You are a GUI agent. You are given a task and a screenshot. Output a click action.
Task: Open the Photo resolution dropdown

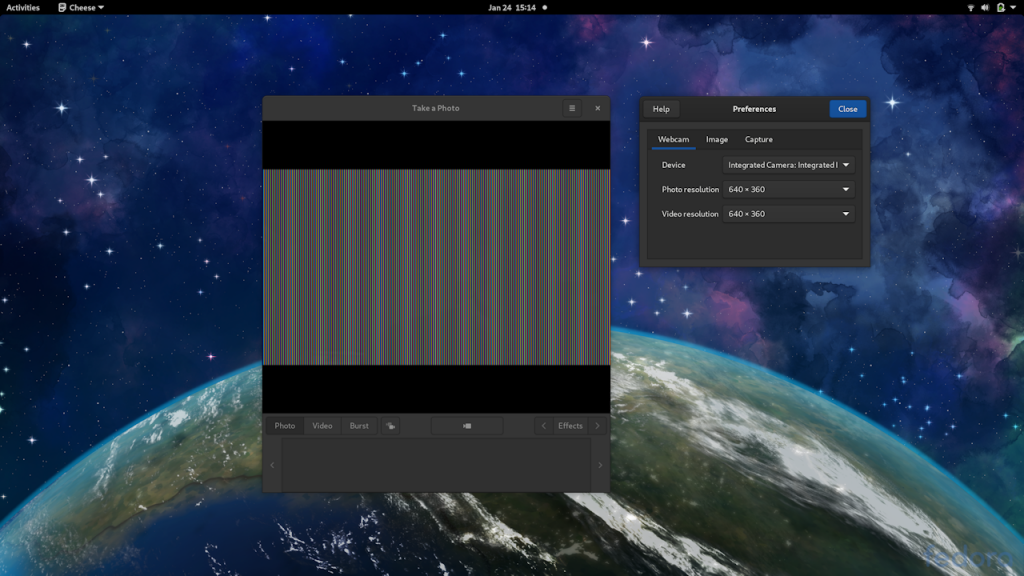(788, 189)
